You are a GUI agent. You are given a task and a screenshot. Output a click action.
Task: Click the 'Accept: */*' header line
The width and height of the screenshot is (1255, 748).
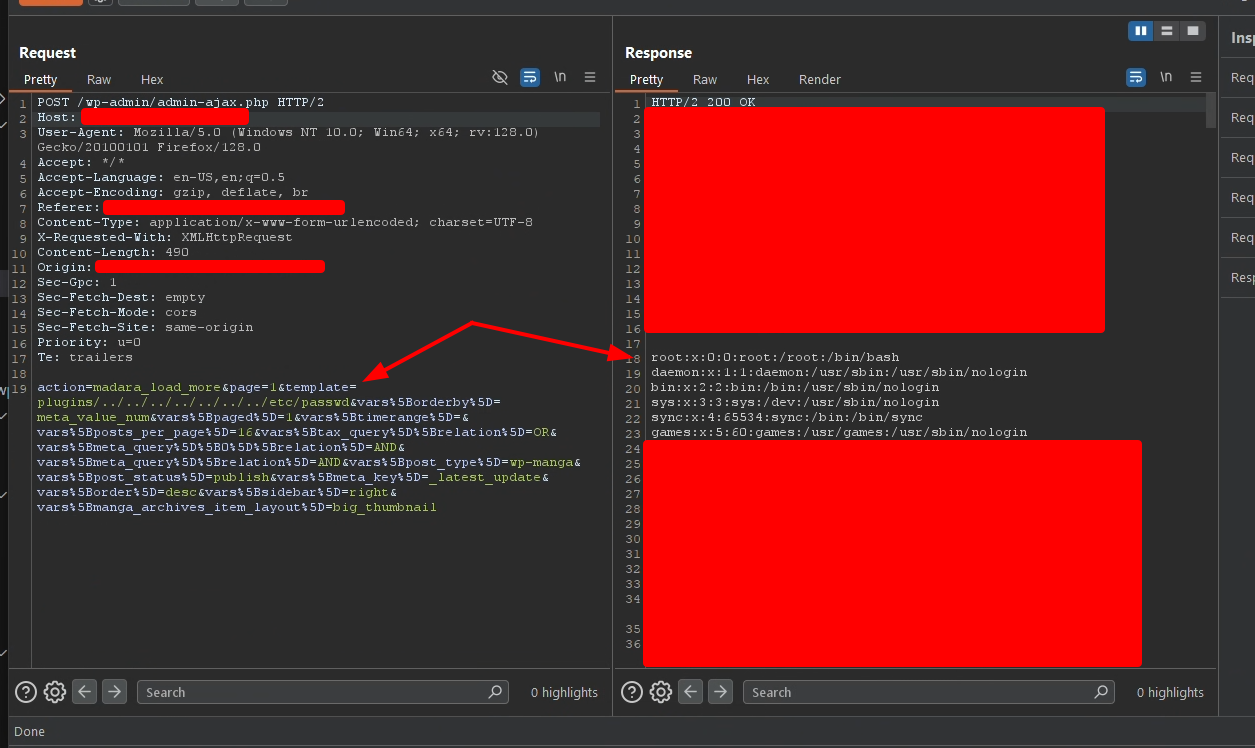pos(81,162)
